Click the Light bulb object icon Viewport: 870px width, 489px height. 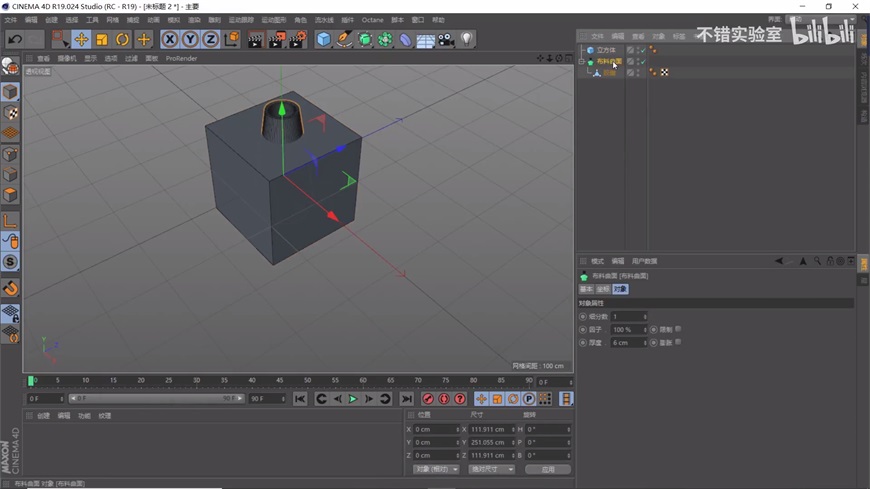click(466, 40)
